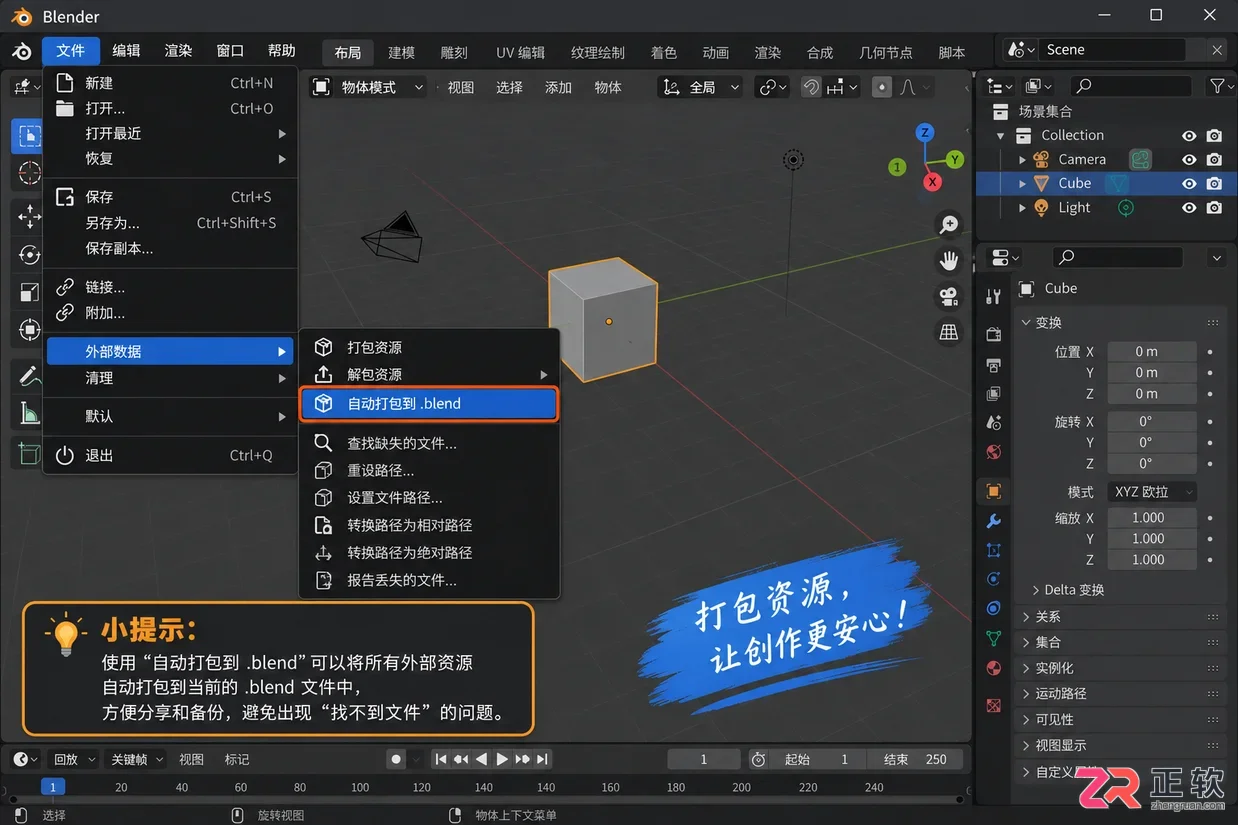This screenshot has height=825, width=1238.
Task: Switch to the 建模 workspace tab
Action: pos(401,52)
